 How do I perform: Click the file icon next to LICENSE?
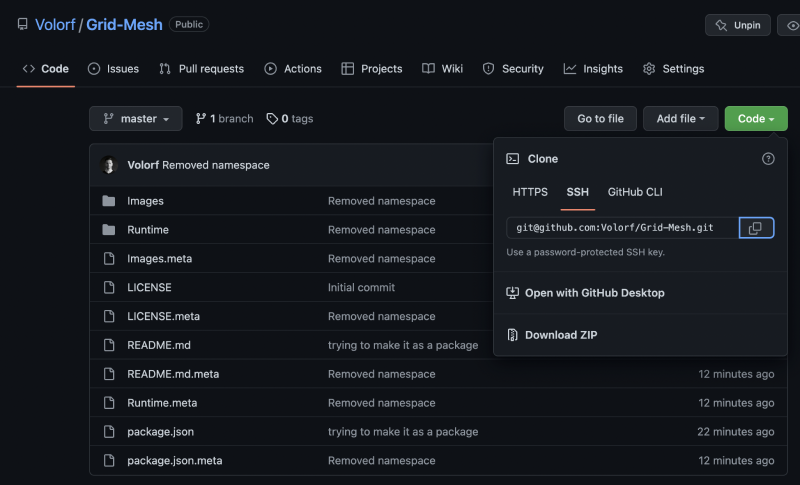(x=109, y=288)
